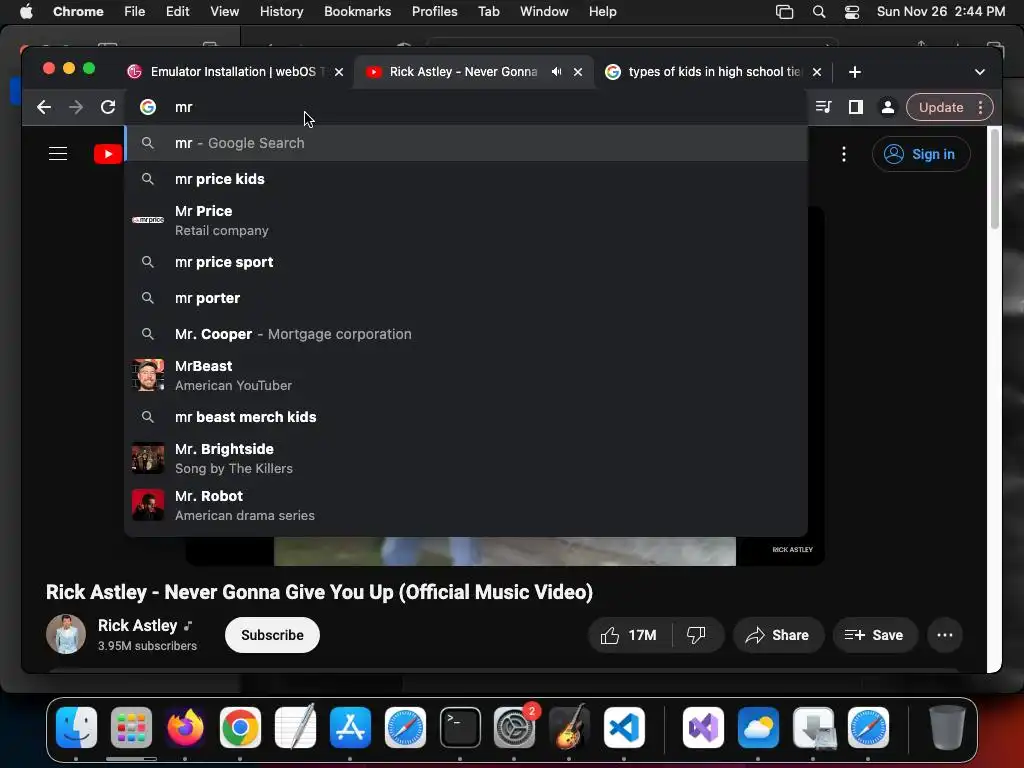This screenshot has width=1024, height=768.
Task: Click the Chrome Update button
Action: (940, 107)
